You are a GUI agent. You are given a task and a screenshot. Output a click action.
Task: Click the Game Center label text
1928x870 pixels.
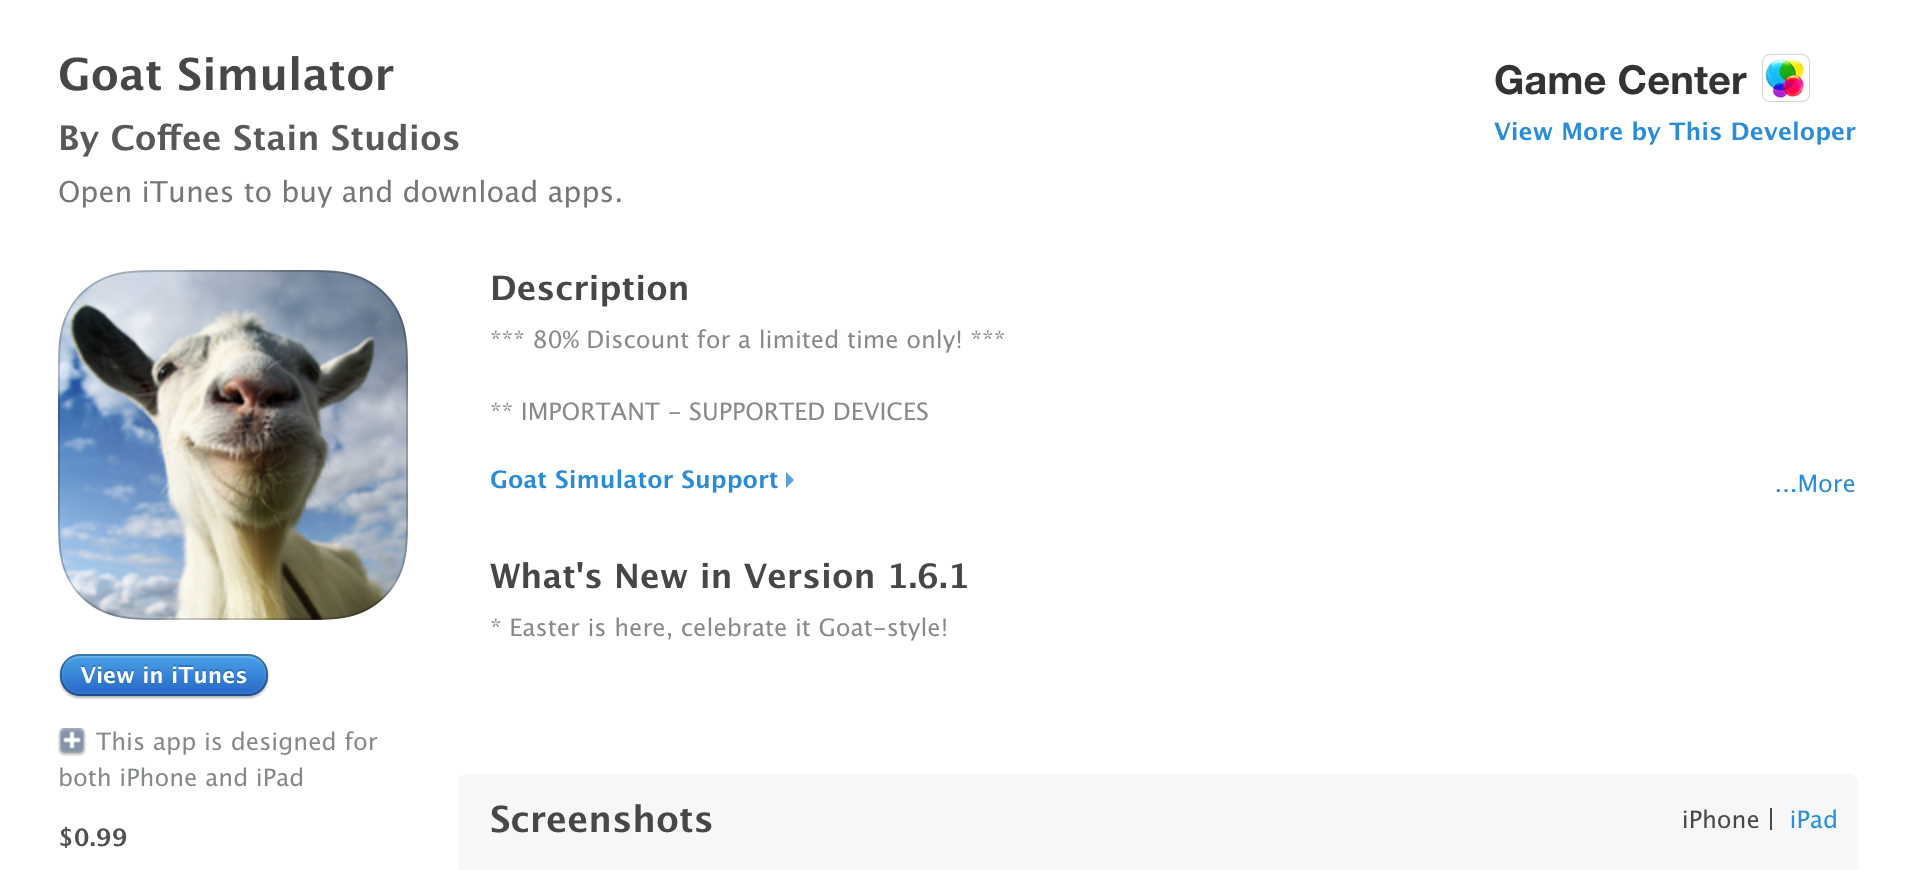1620,80
